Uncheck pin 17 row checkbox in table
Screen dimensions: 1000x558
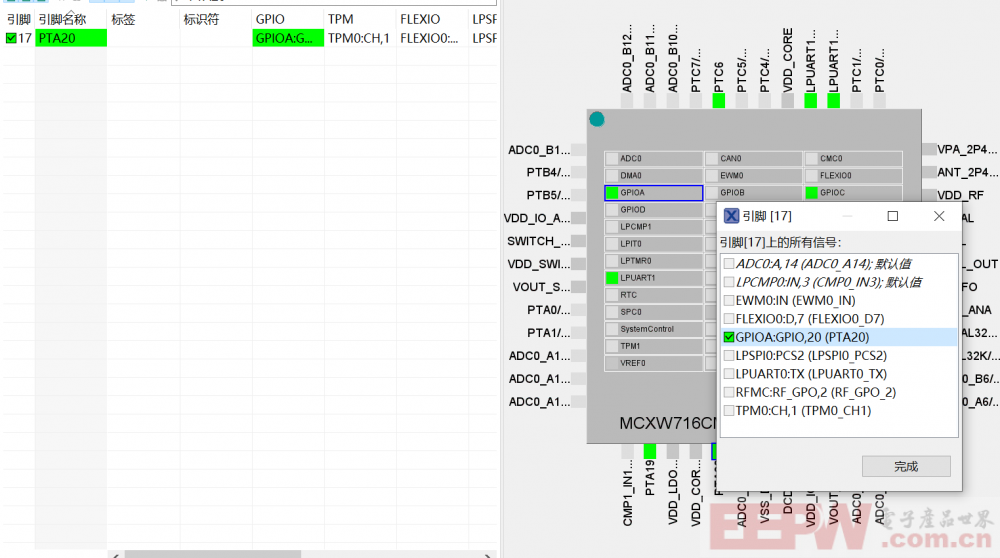[x=11, y=38]
